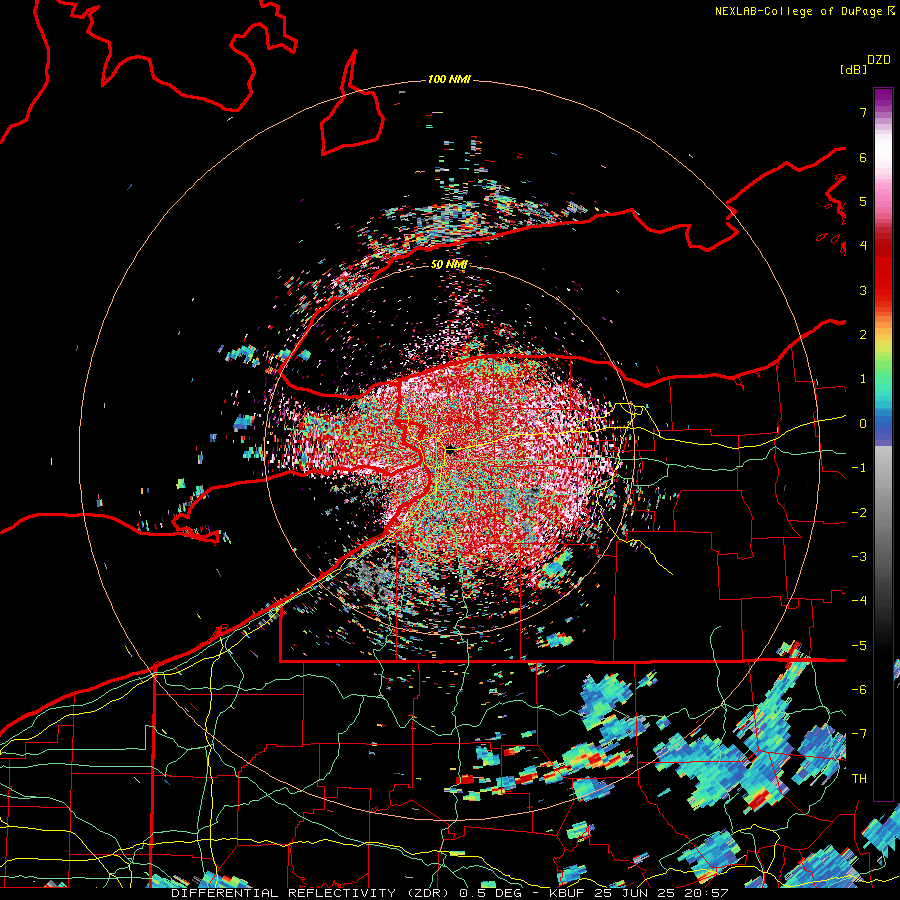Click the -6 value on color scale
This screenshot has width=900, height=900.
[x=859, y=690]
